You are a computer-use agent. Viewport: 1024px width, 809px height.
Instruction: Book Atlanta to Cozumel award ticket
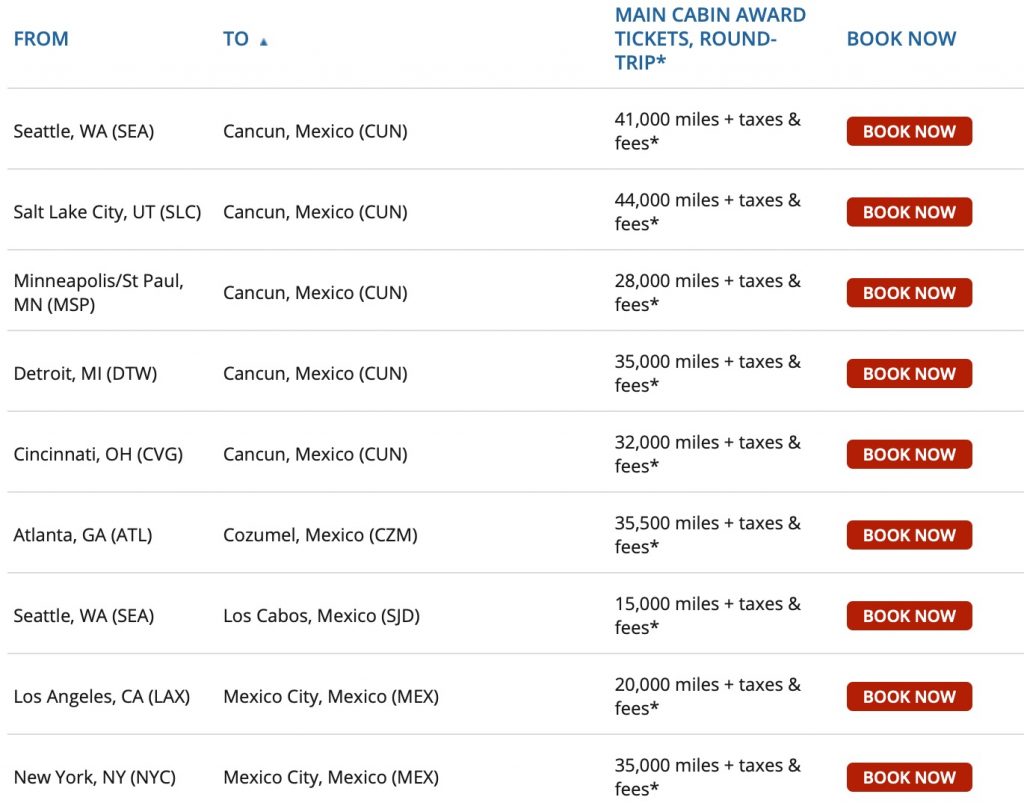click(x=909, y=535)
